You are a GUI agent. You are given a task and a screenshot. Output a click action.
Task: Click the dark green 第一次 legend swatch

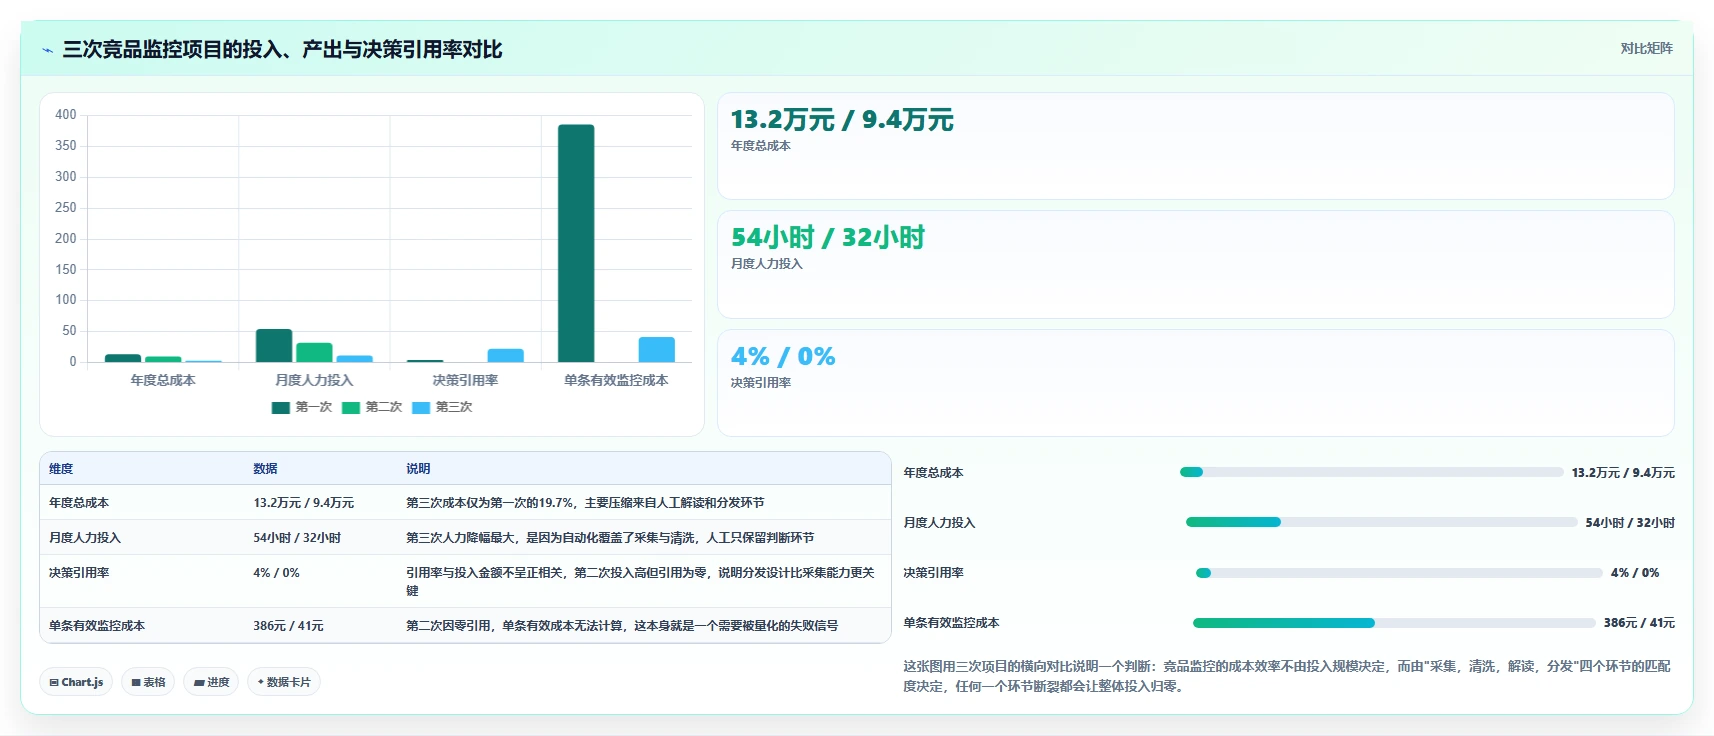click(x=281, y=408)
